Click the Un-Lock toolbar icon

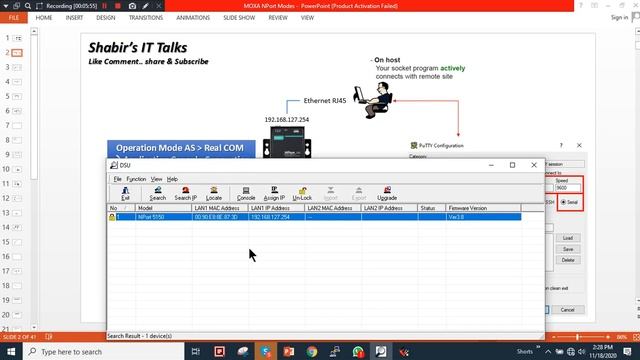[302, 193]
